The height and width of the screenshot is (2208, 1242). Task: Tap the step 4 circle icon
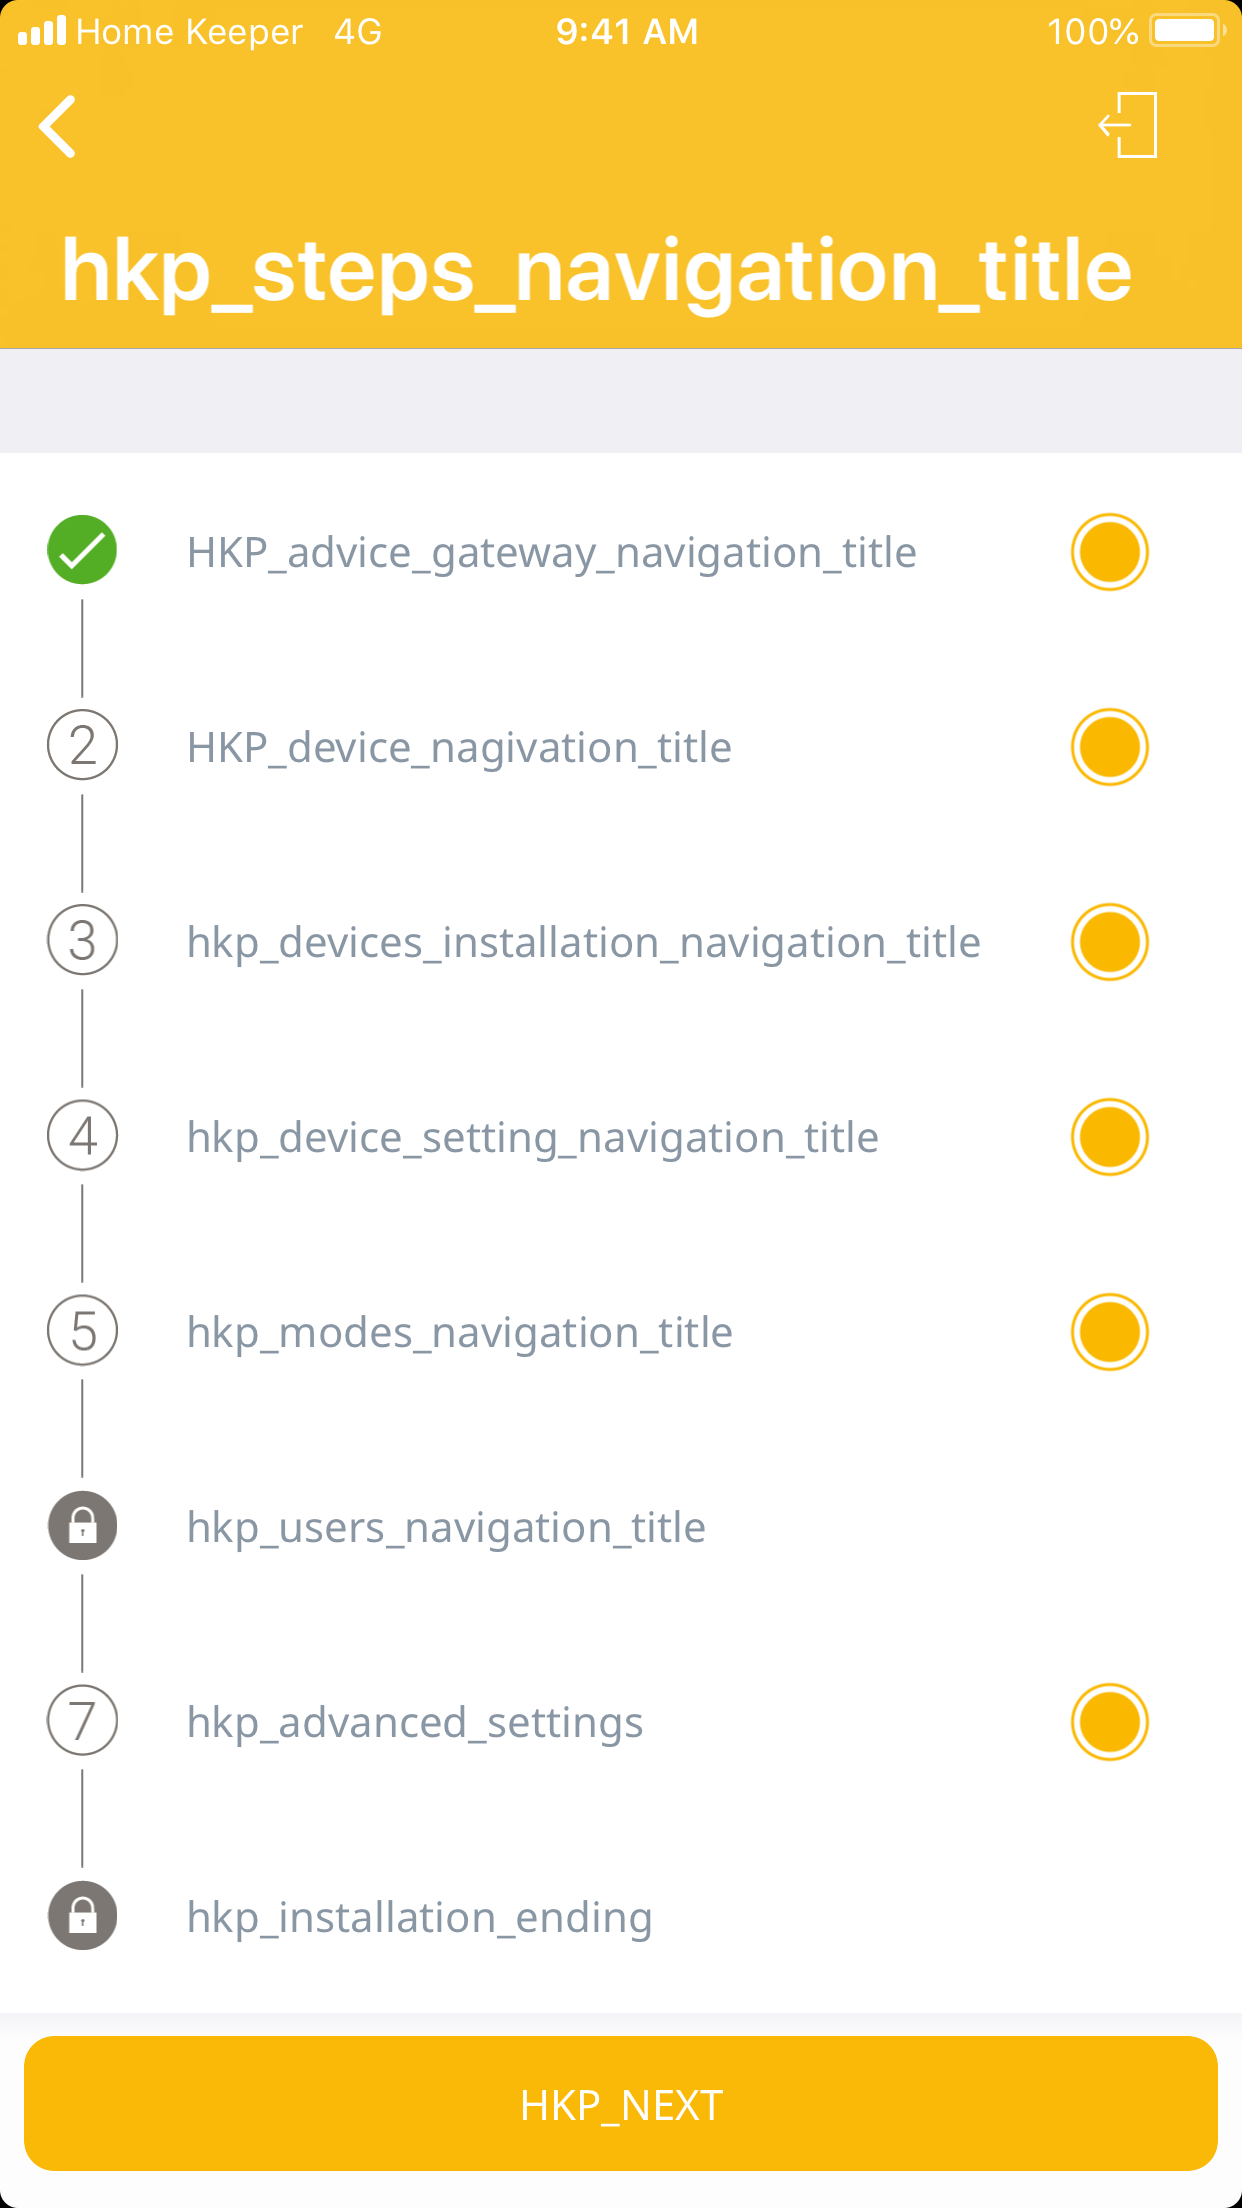tap(82, 1136)
